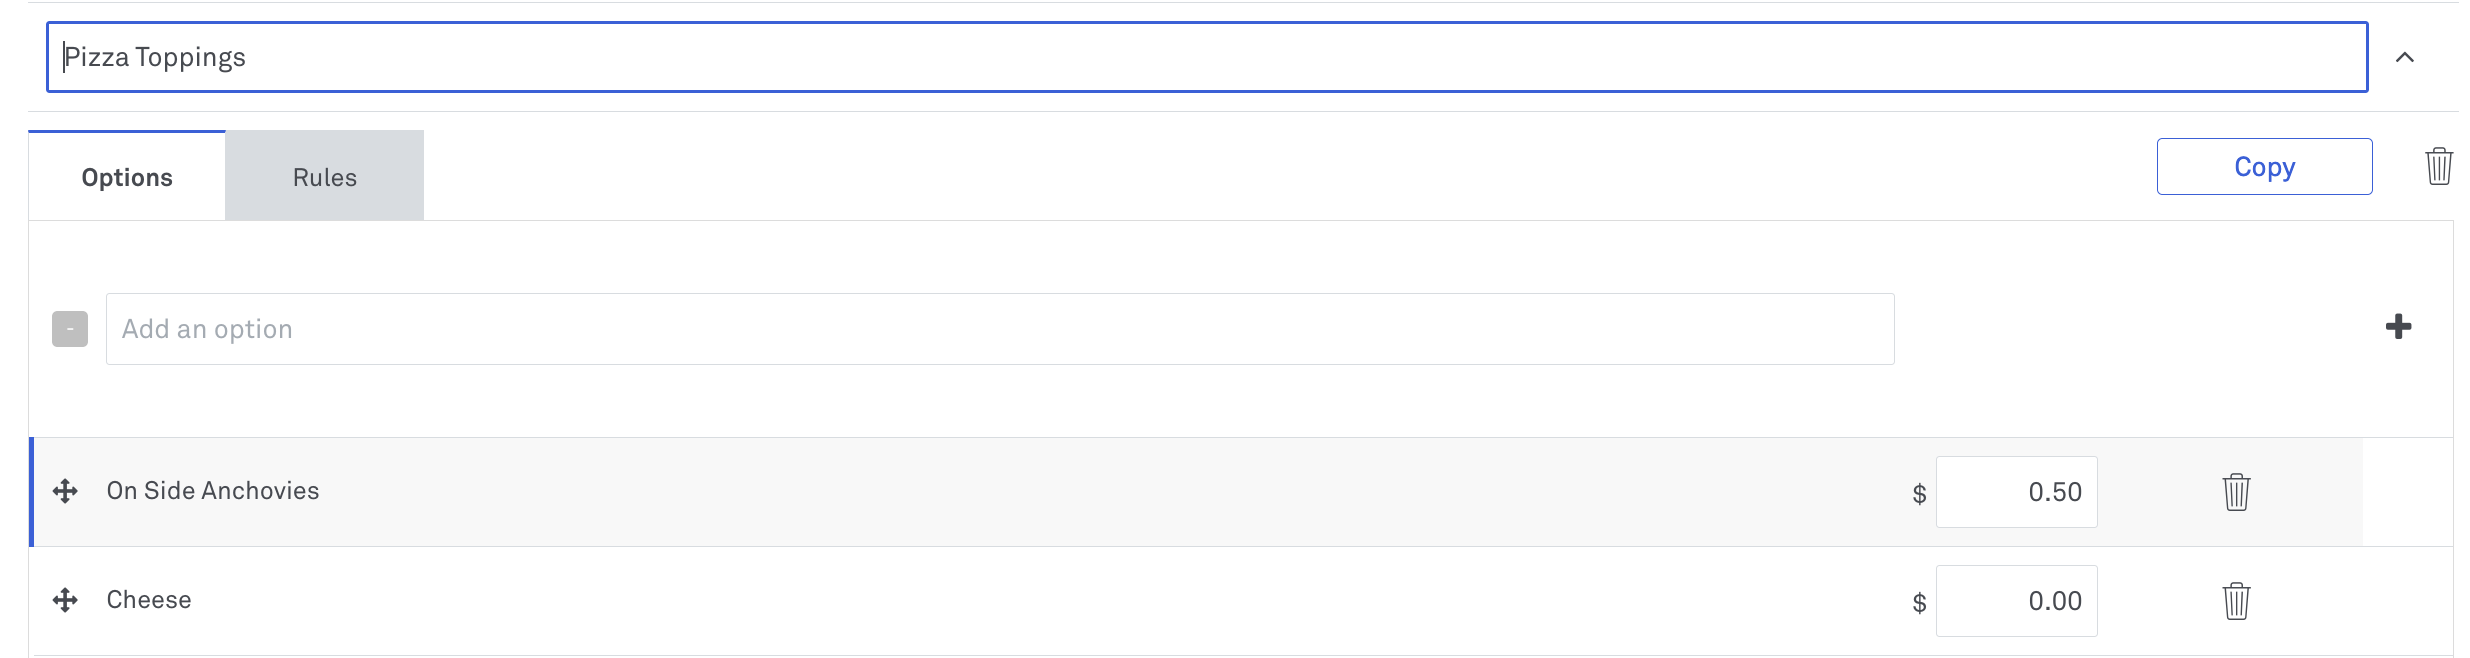Delete the On Side Anchovies option
The image size is (2470, 658).
2236,492
